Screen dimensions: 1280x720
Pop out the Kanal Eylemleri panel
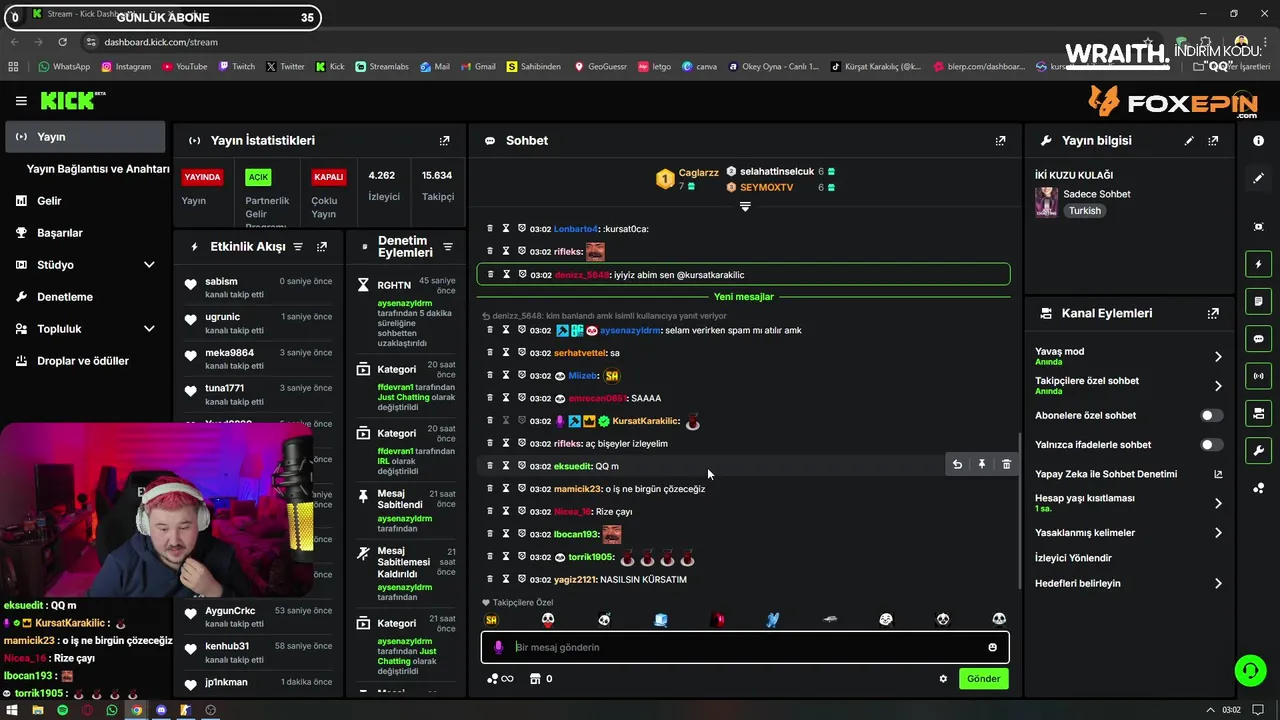[x=1213, y=313]
